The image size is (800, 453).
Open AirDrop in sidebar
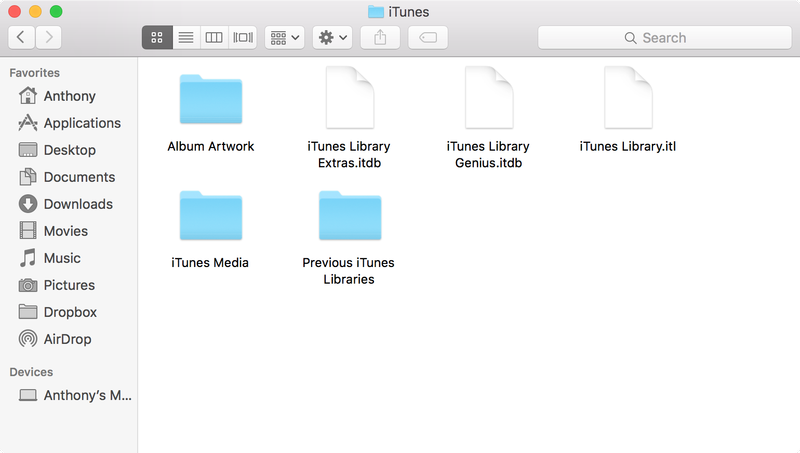(69, 339)
